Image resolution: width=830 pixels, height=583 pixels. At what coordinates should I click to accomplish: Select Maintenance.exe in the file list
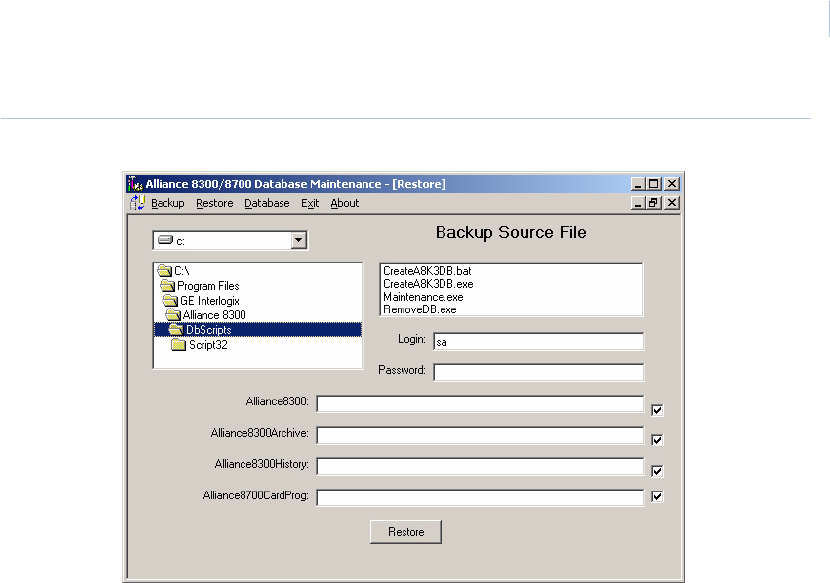point(423,297)
